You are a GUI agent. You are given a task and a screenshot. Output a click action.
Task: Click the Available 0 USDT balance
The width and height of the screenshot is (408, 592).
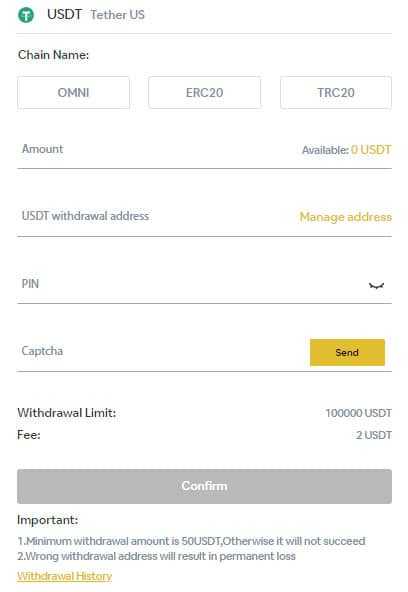click(x=346, y=150)
